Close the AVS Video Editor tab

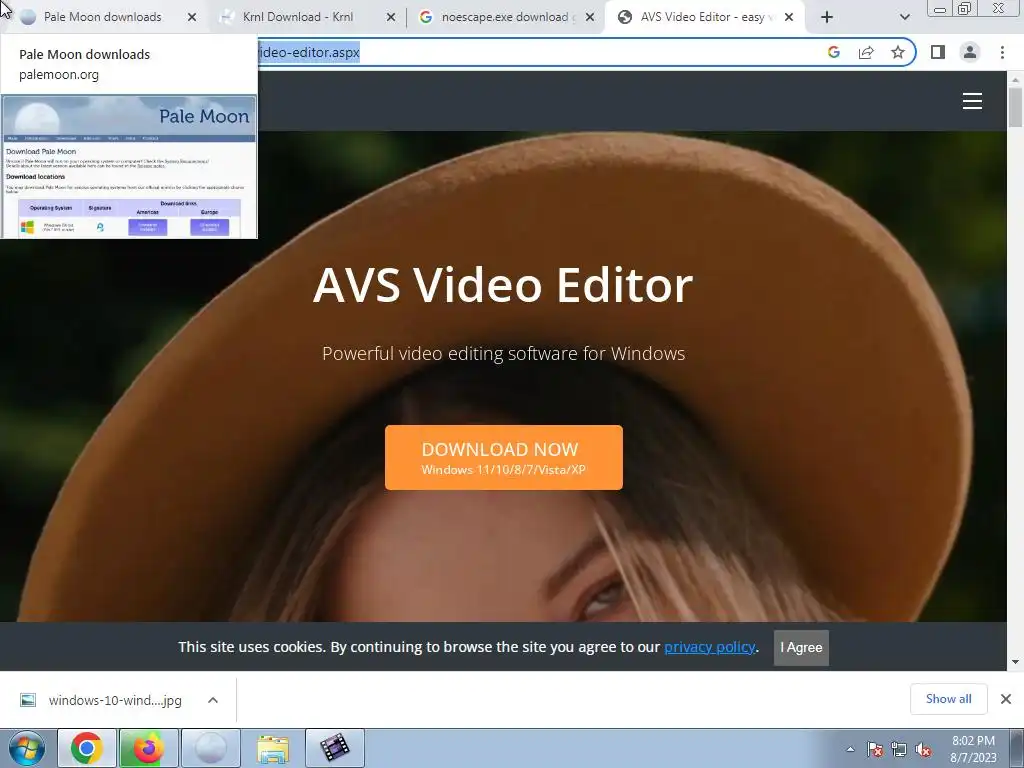click(789, 18)
